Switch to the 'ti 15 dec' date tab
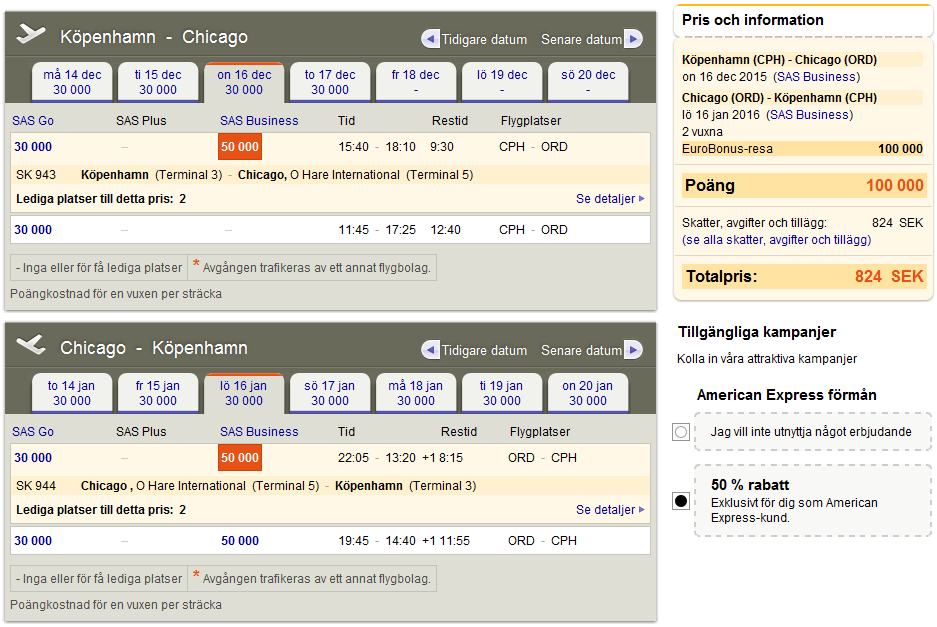Viewport: 937px width, 627px height. coord(158,82)
